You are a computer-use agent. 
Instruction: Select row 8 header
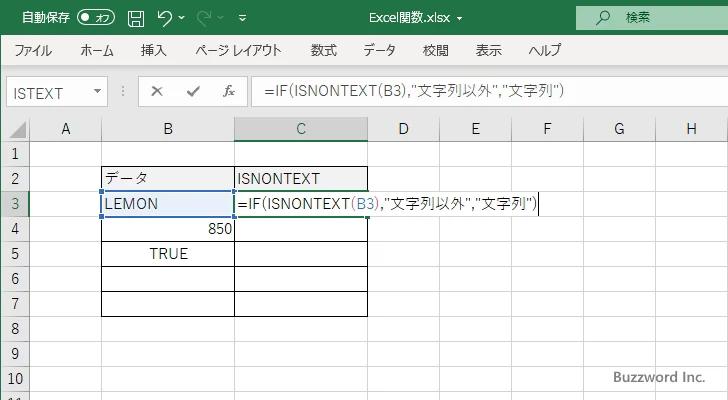click(x=15, y=329)
